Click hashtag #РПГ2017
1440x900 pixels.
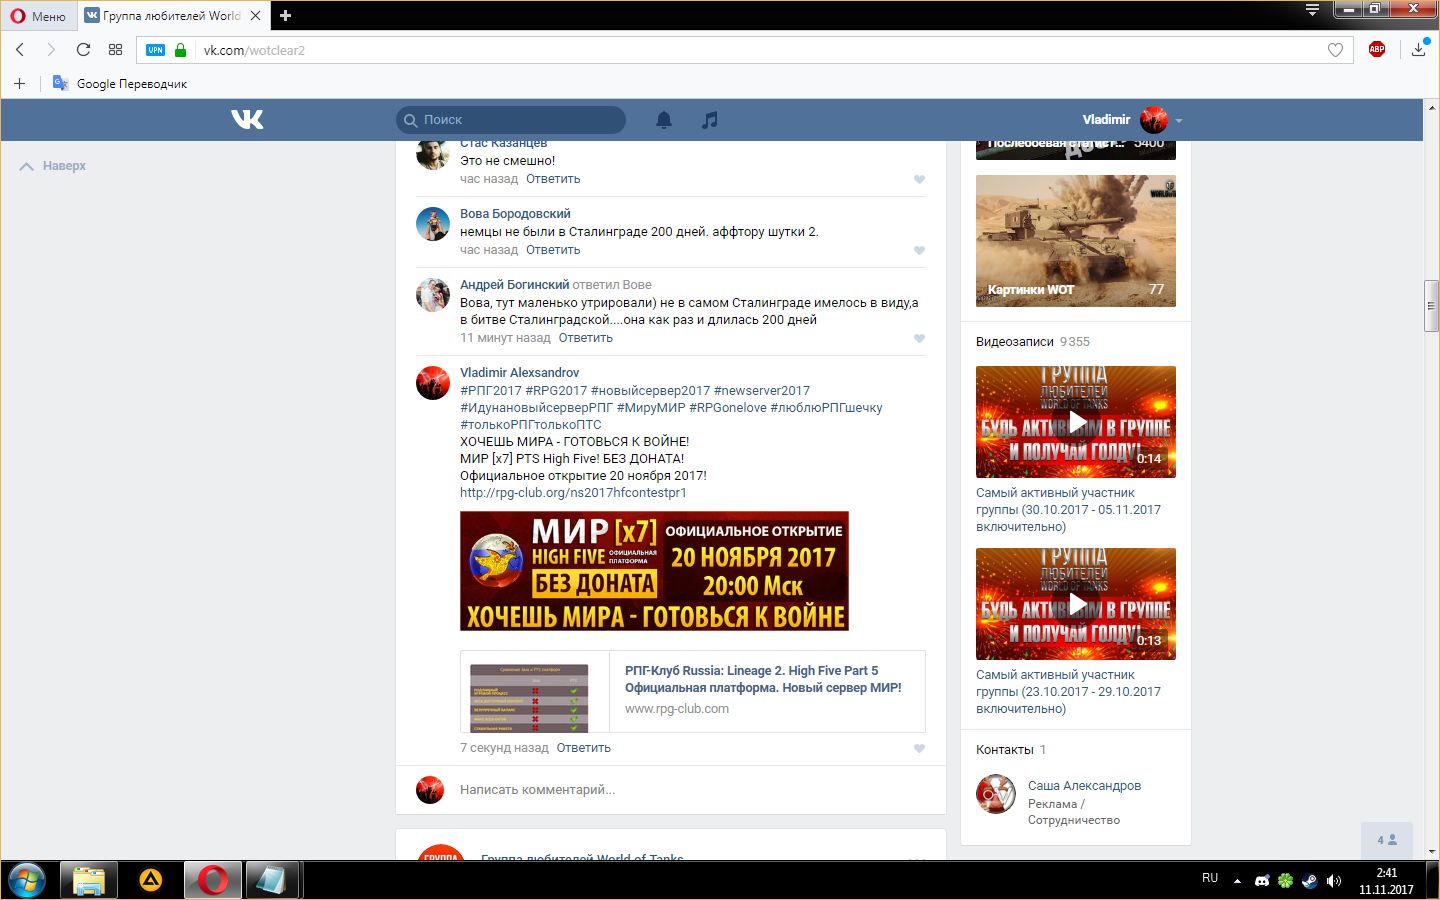(x=491, y=391)
